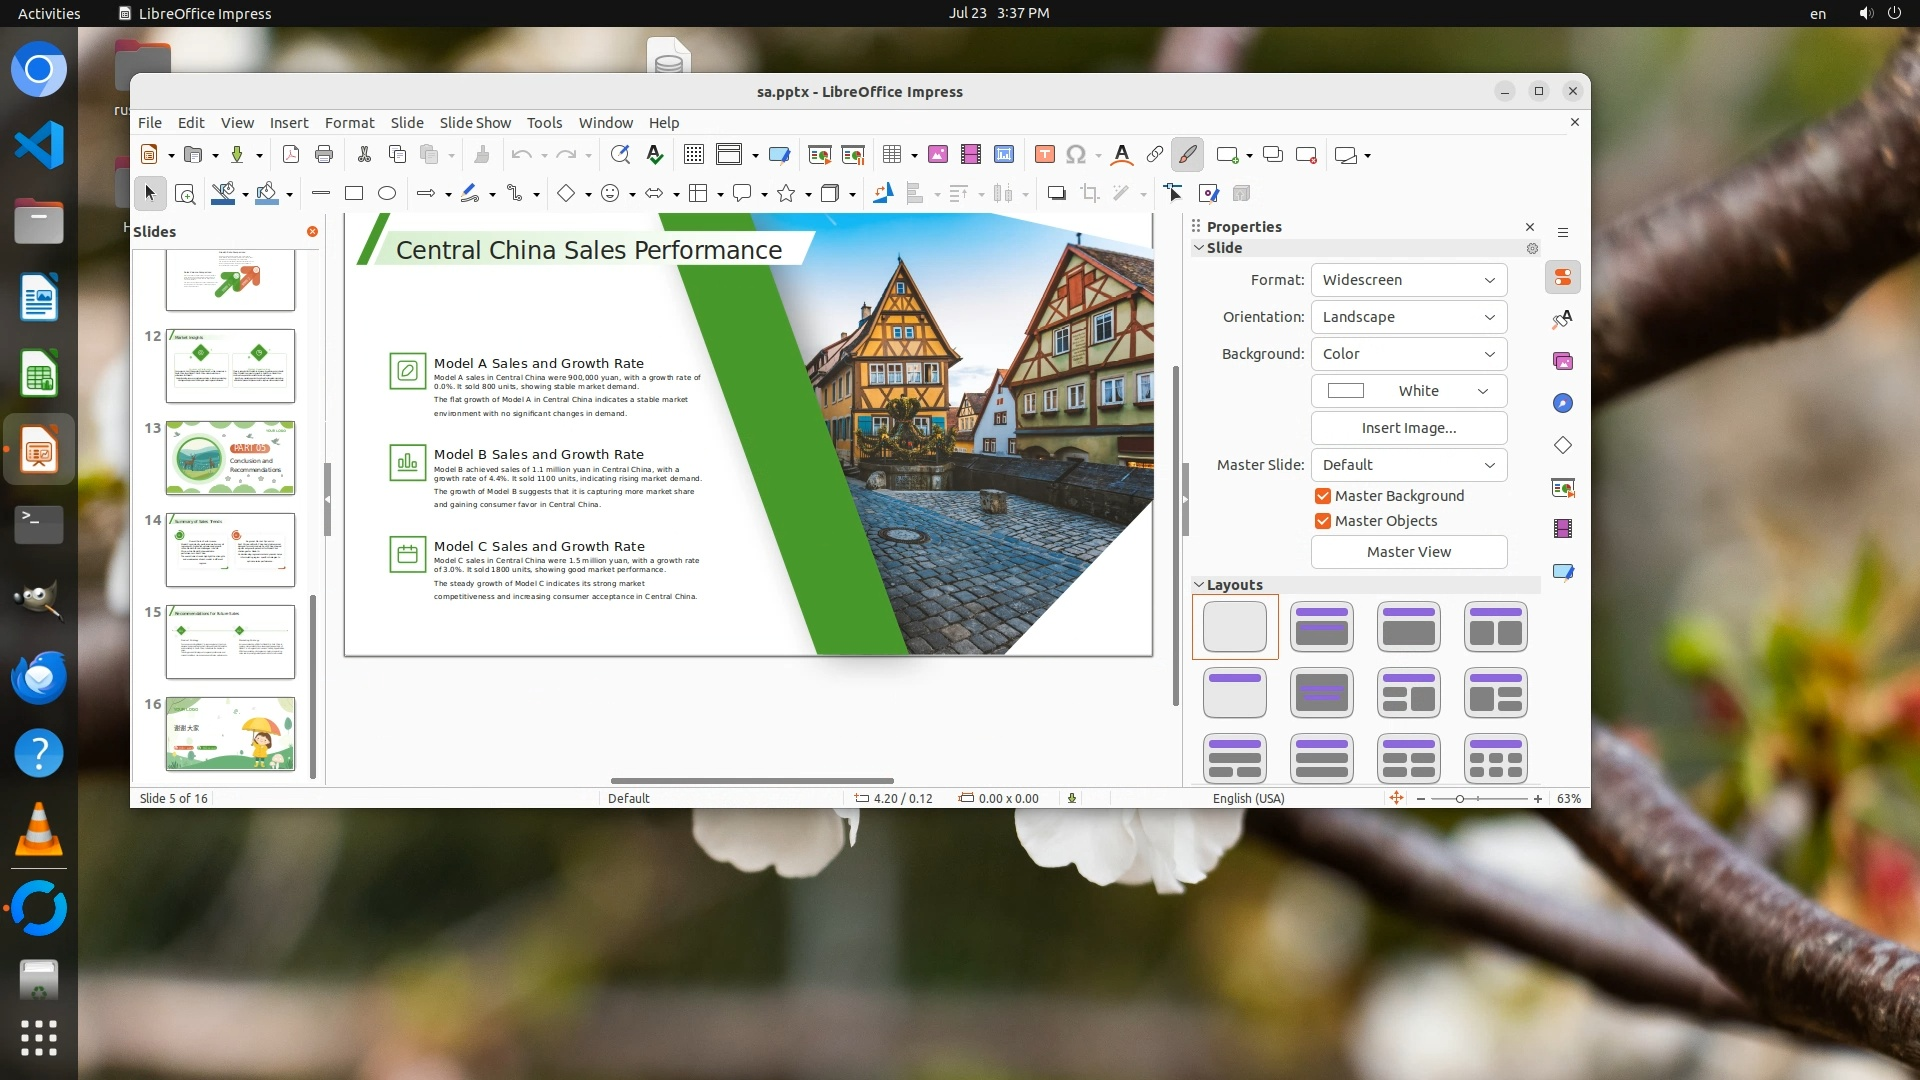Open the Format Widescreen dropdown
Screen dimensions: 1920x1080
point(1408,280)
